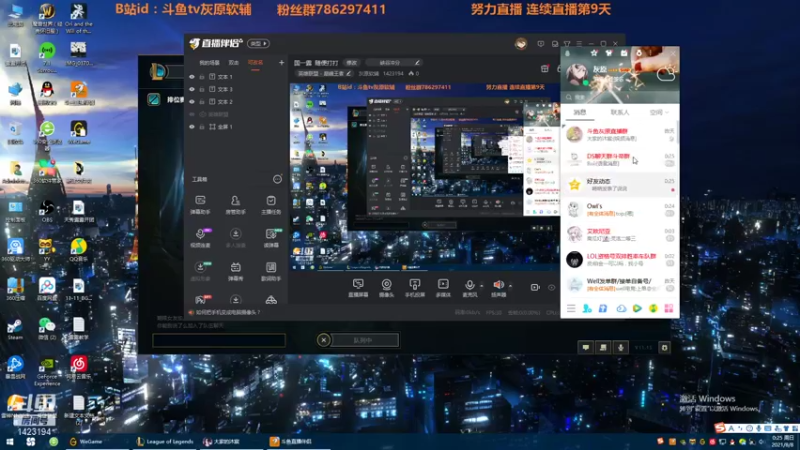The width and height of the screenshot is (800, 450).
Task: Open QQ weather cloud icon
Action: [x=666, y=74]
